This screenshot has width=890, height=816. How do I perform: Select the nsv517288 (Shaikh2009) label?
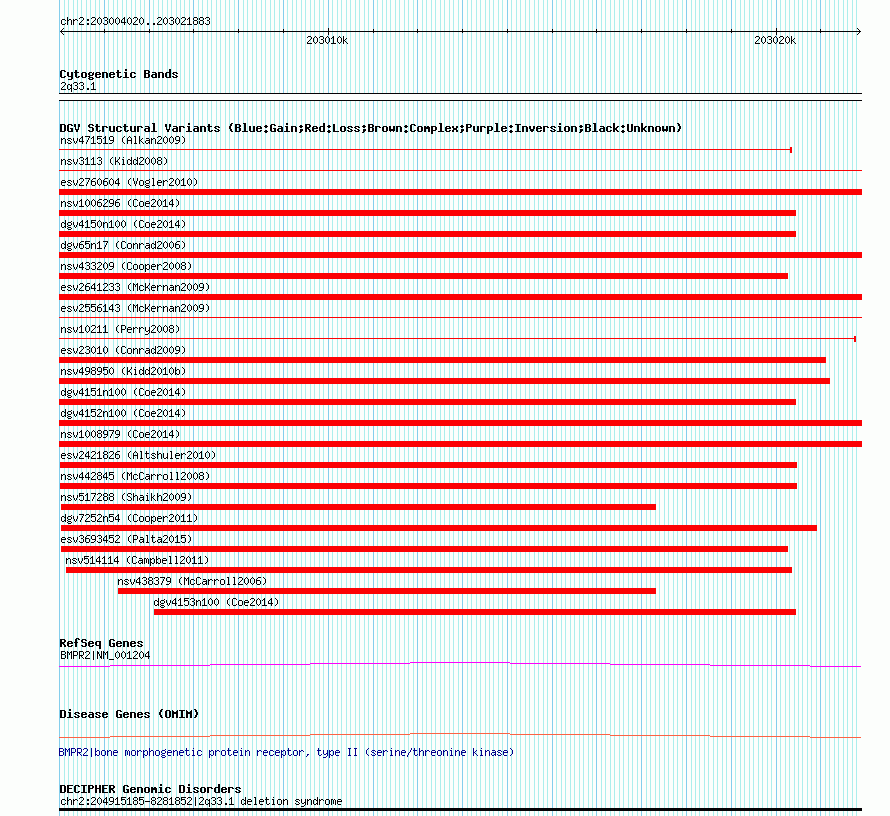(x=126, y=497)
